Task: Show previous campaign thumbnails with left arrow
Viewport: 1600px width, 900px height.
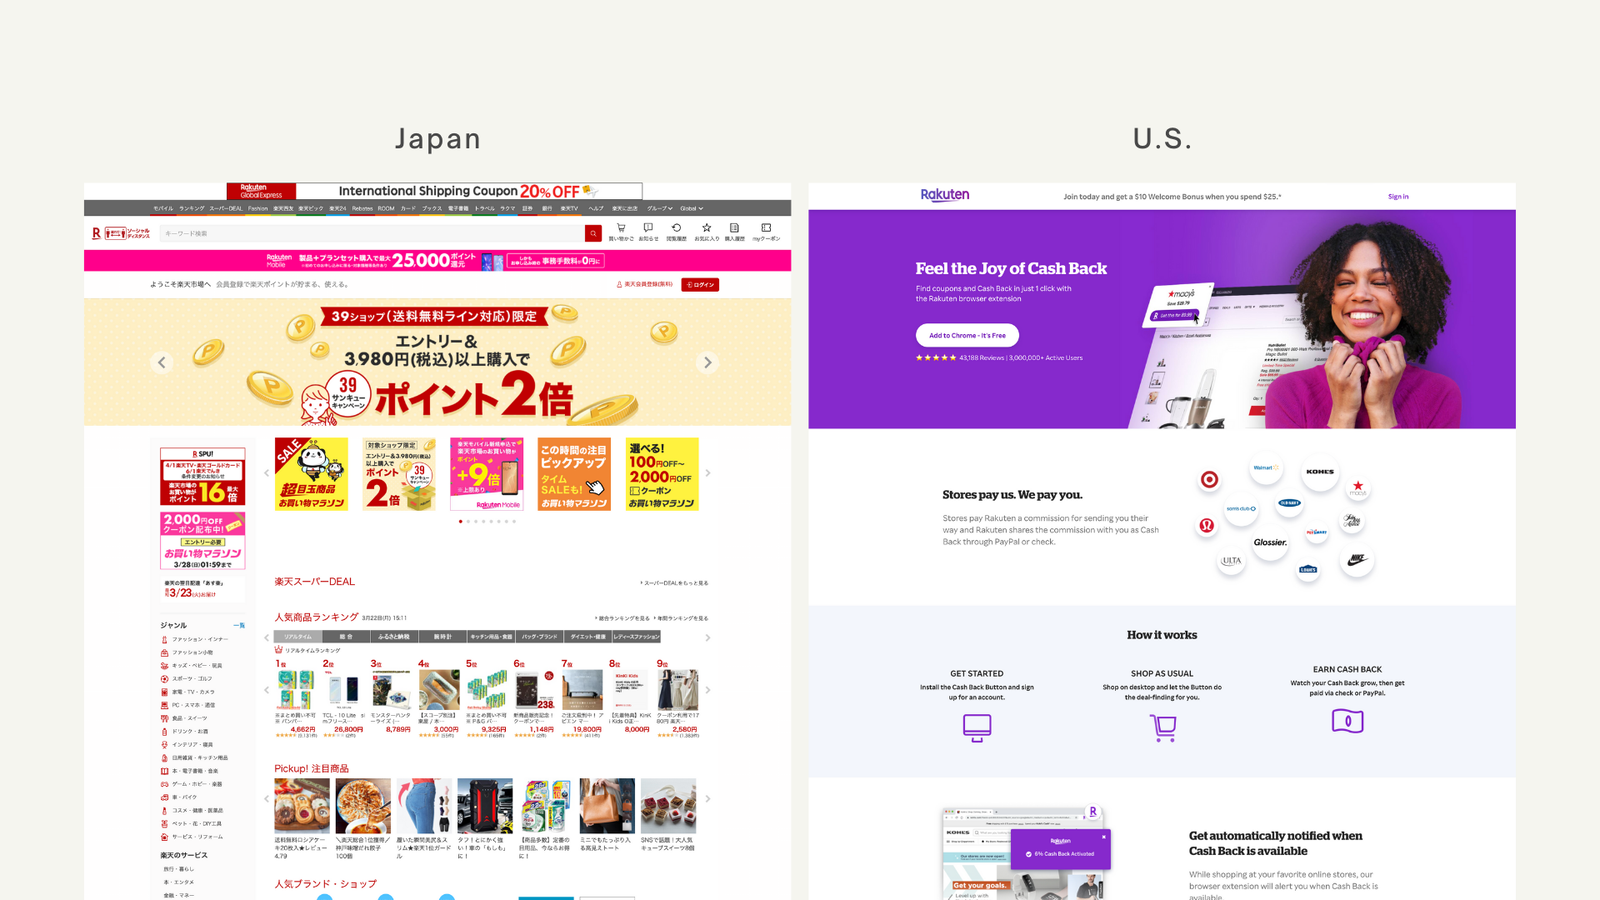Action: (x=266, y=473)
